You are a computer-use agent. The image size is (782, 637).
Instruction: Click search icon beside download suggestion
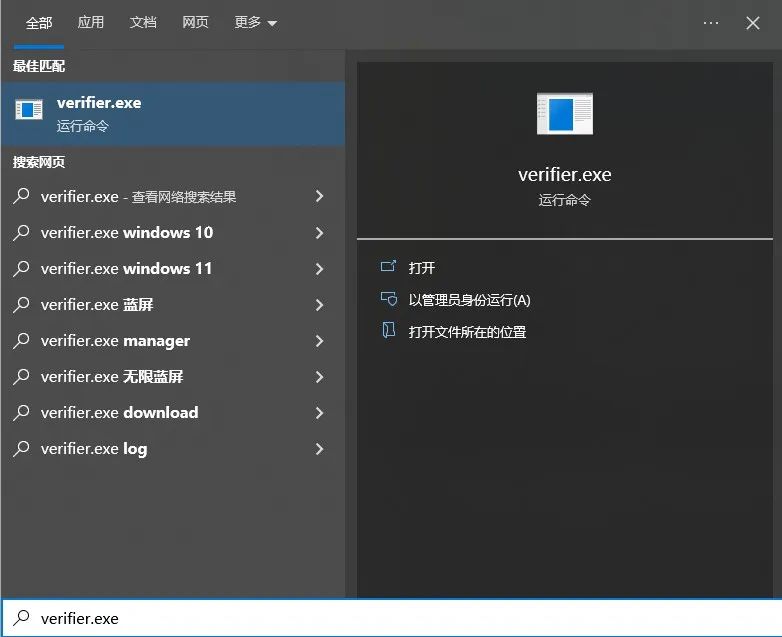pyautogui.click(x=21, y=413)
